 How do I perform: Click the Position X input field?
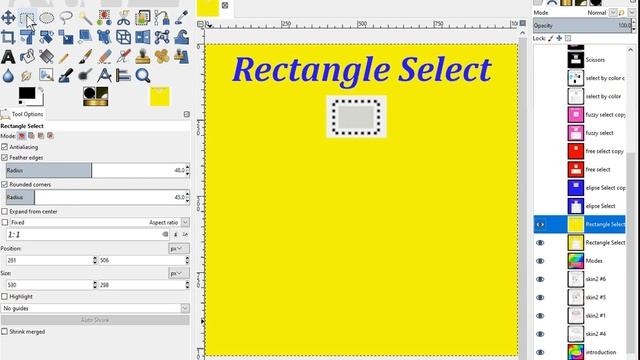pos(49,260)
